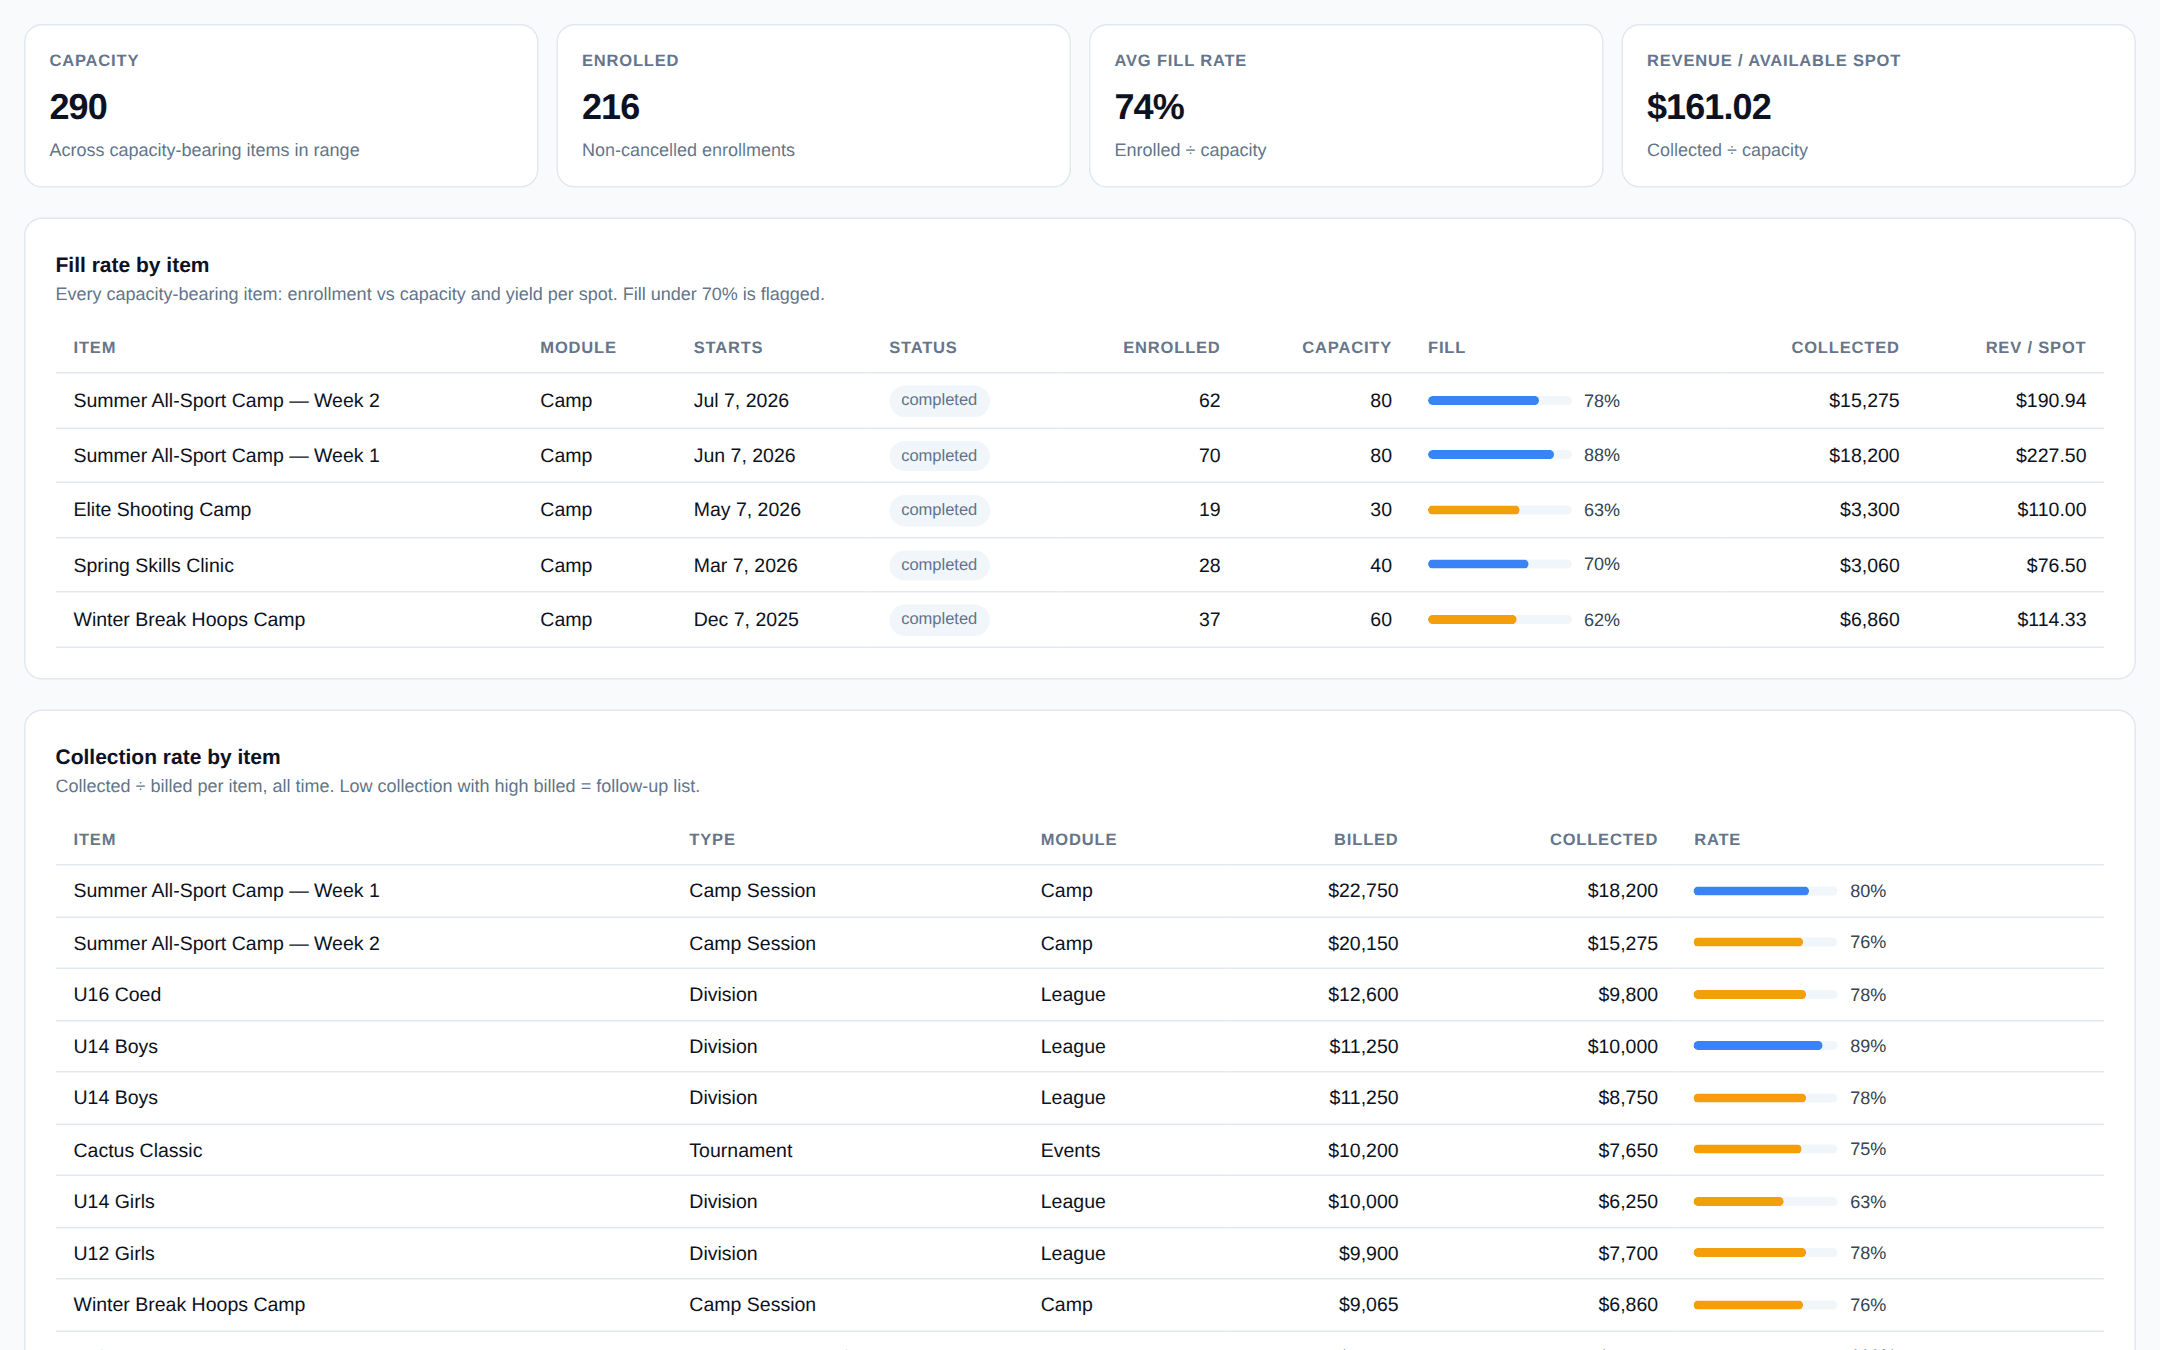Select the U16 Coed division row
2160x1350 pixels.
[1079, 994]
